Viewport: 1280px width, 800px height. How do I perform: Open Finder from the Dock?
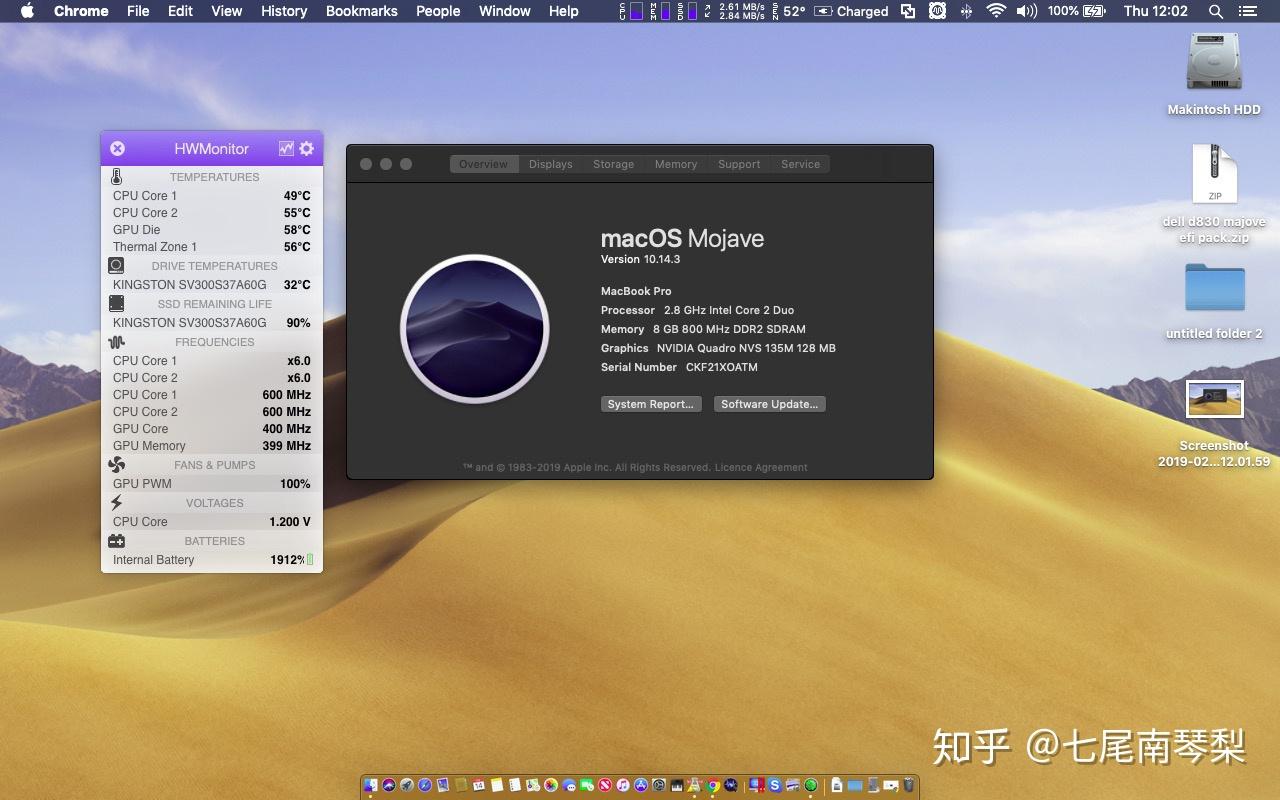click(x=370, y=785)
